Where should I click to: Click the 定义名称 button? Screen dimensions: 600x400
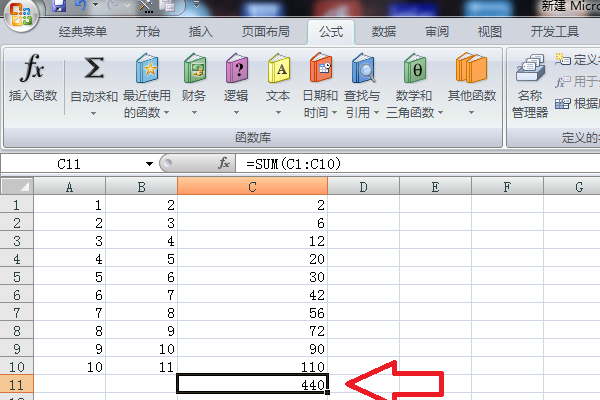[577, 60]
